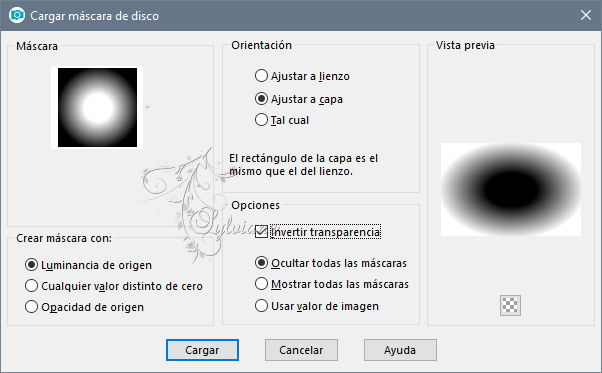The image size is (602, 373).
Task: Click the circular gradient mask thumbnail
Action: coord(97,107)
